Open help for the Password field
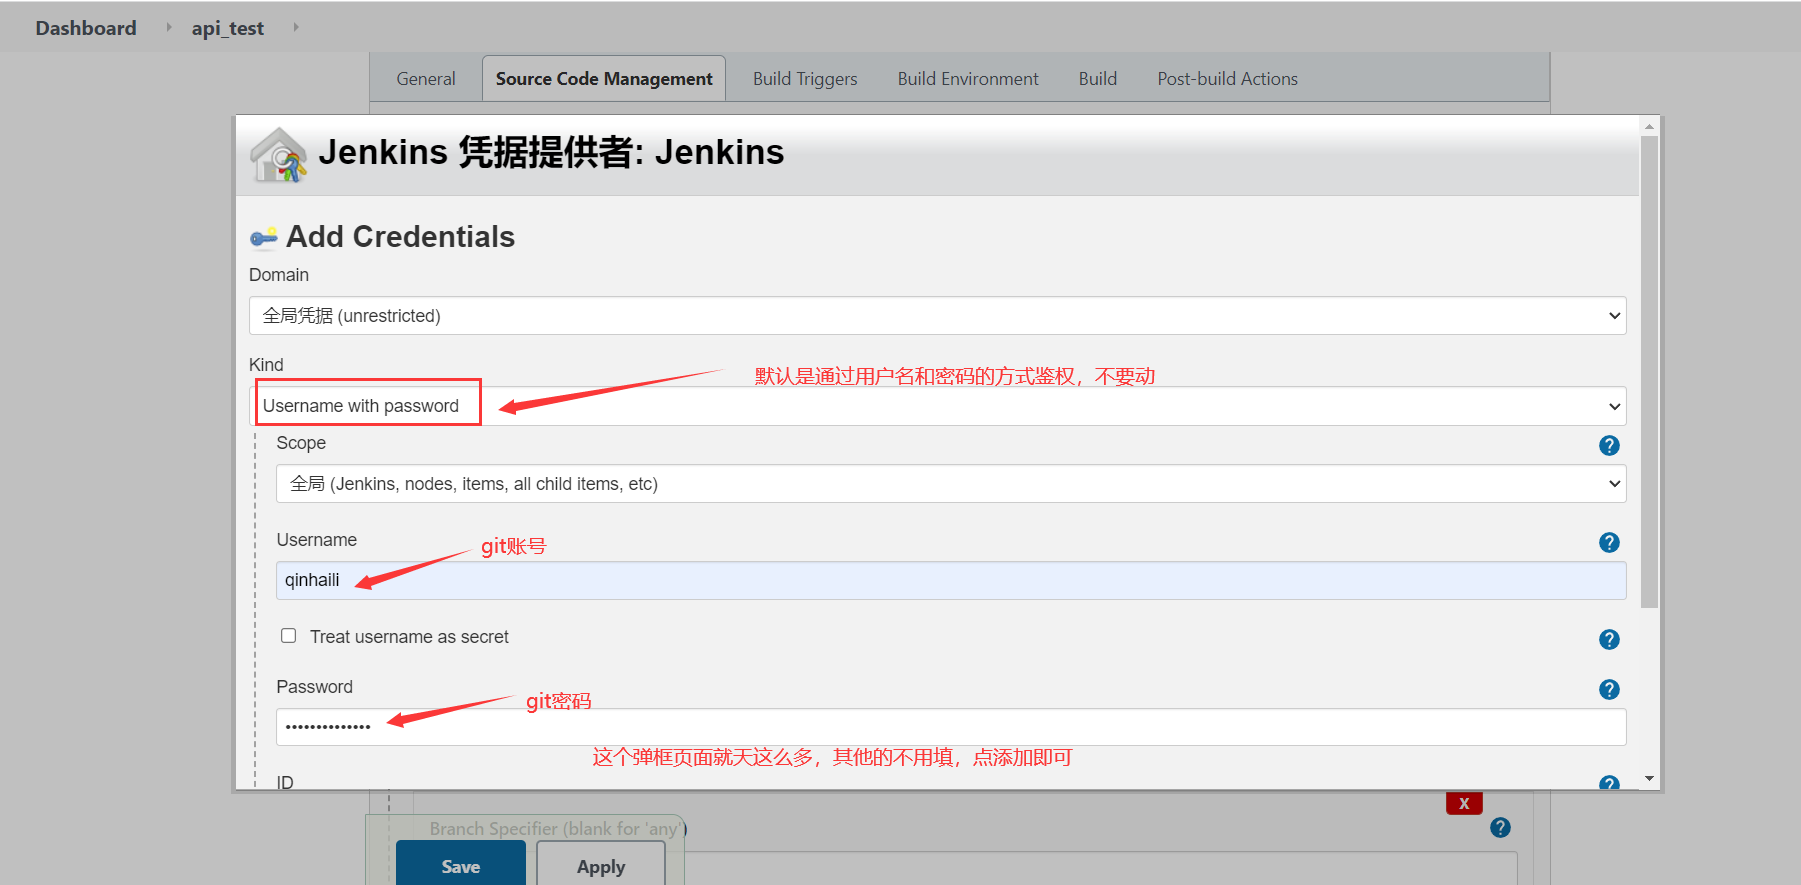 tap(1608, 689)
